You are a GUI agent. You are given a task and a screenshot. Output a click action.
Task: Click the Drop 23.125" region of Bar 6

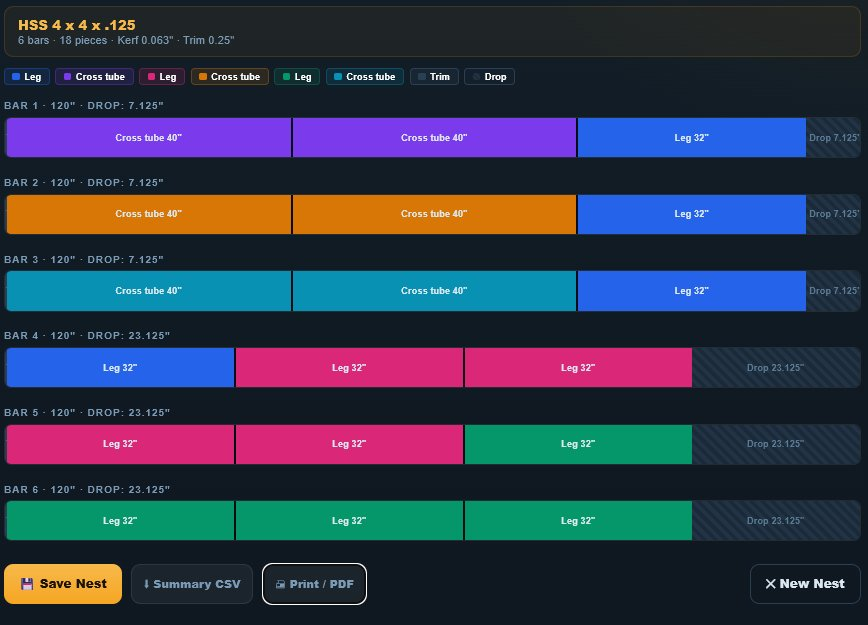click(x=775, y=520)
